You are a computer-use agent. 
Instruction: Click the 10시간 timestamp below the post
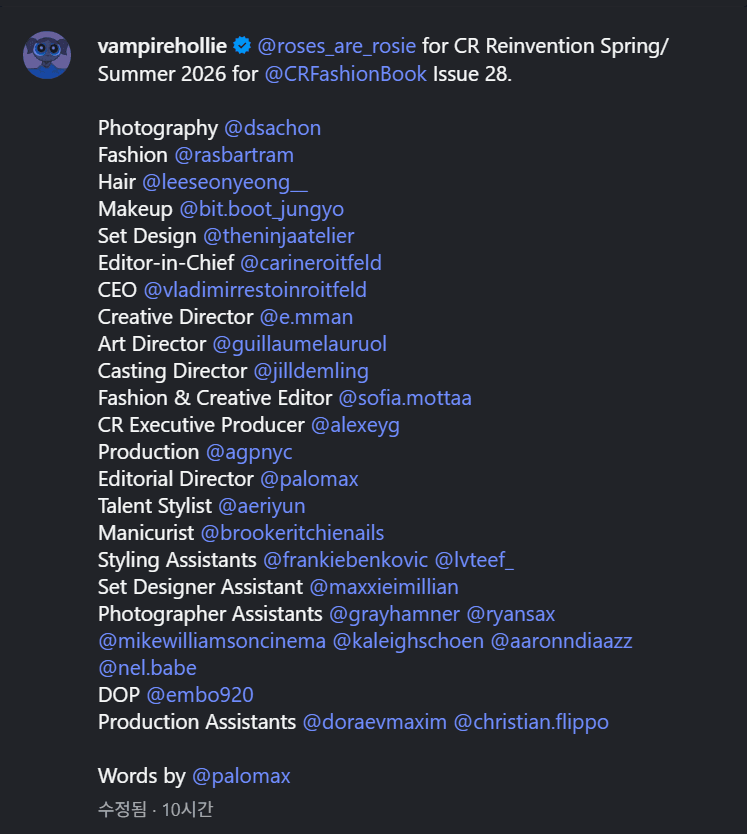pos(190,809)
